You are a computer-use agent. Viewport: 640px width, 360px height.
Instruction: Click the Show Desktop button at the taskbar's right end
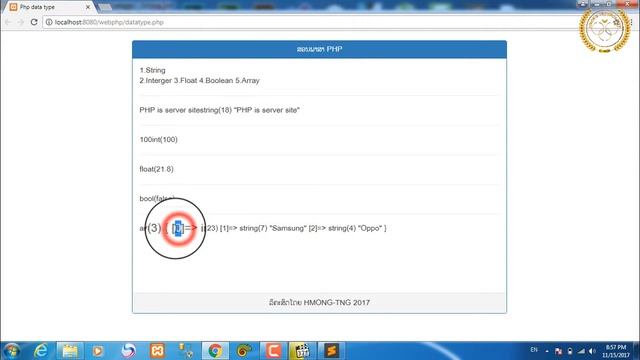(x=636, y=351)
